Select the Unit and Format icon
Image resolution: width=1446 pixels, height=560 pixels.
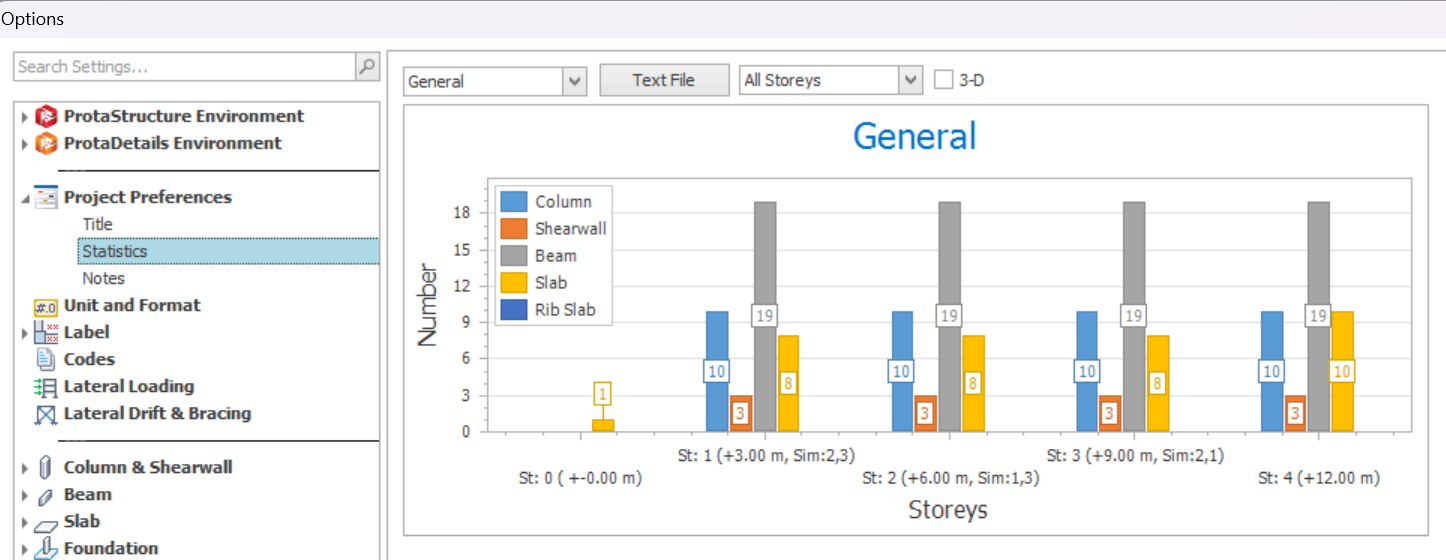click(46, 306)
